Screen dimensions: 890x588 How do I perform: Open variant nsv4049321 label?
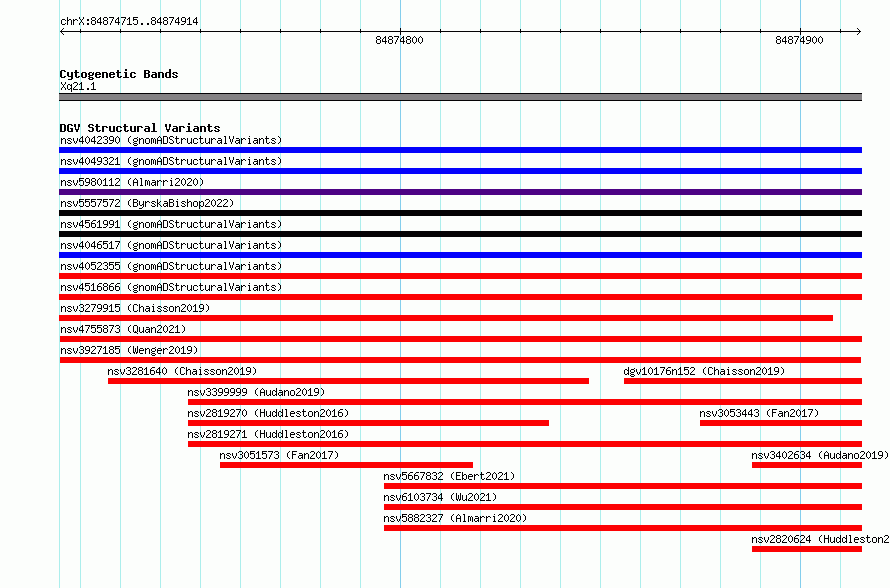(x=171, y=161)
